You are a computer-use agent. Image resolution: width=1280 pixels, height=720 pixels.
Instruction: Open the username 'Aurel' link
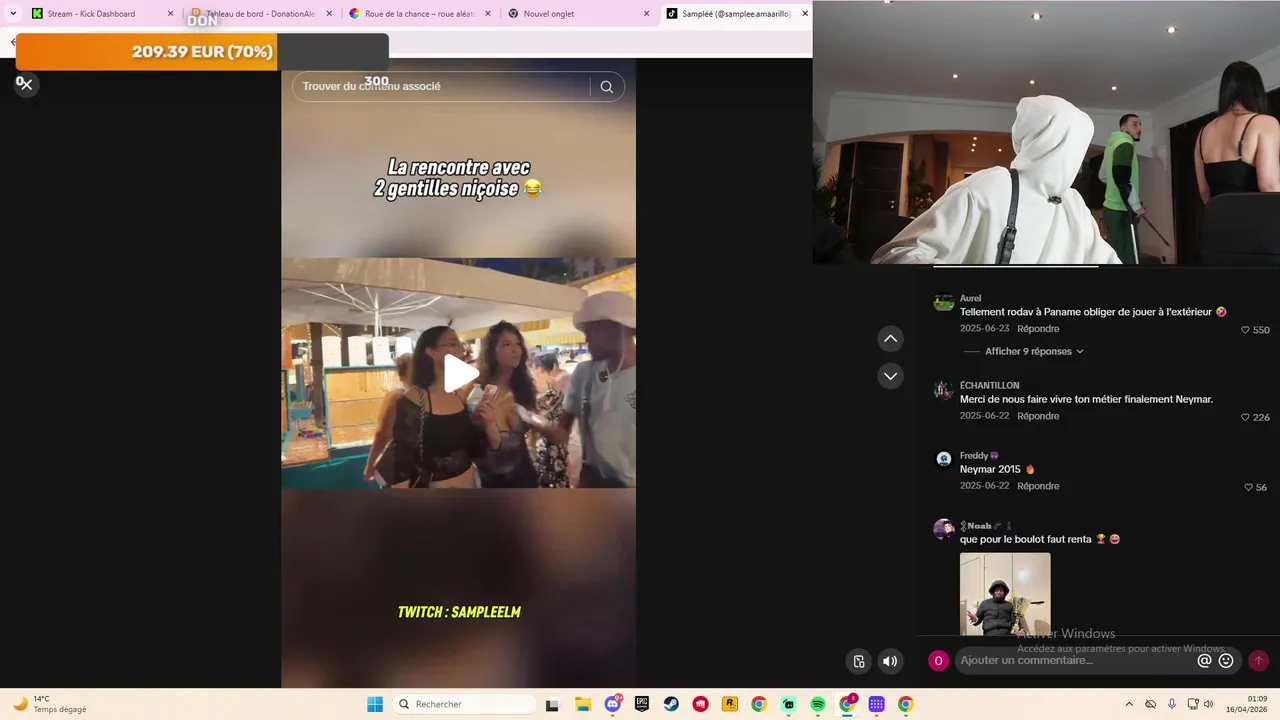click(970, 298)
